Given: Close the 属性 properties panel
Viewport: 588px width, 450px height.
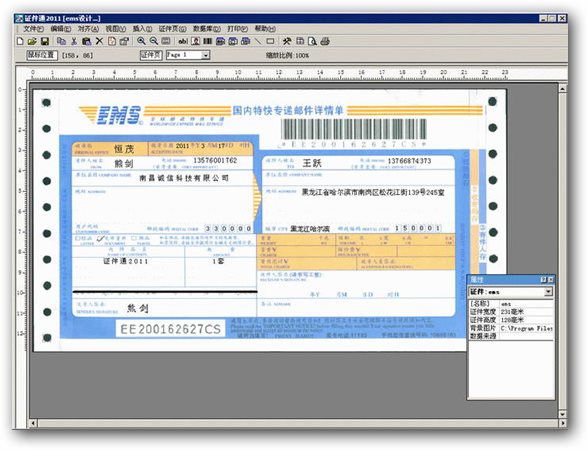Looking at the screenshot, I should point(551,280).
